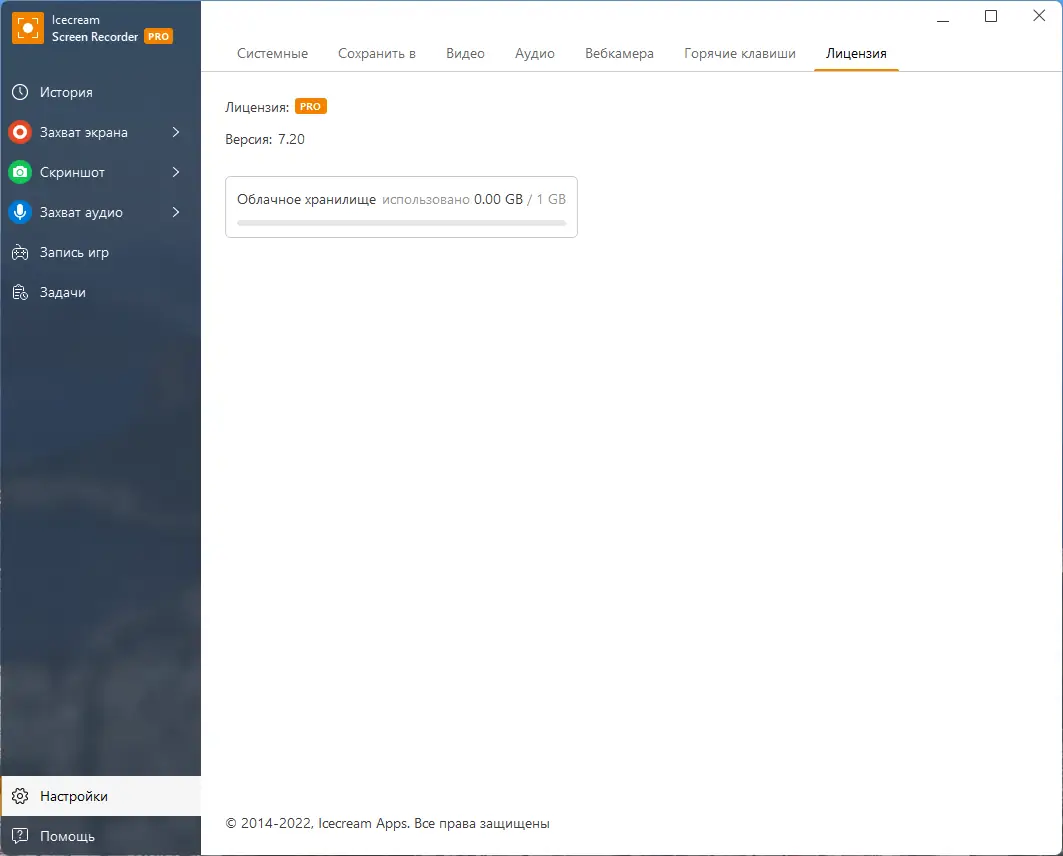Open the Вебкамера tab
1063x856 pixels.
(x=620, y=54)
